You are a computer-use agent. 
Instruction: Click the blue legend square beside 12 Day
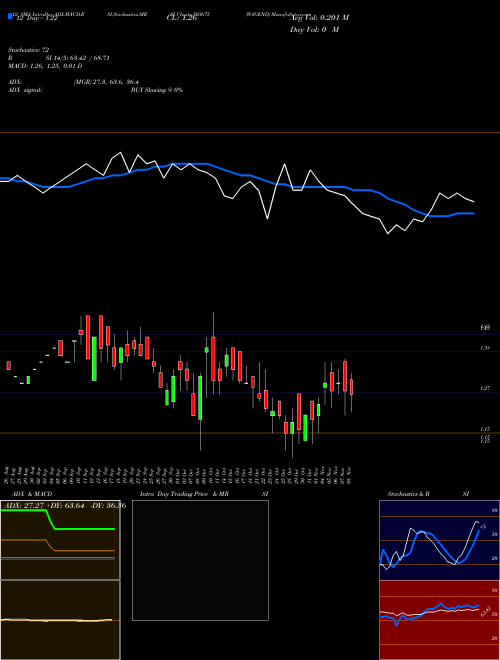[11, 16]
